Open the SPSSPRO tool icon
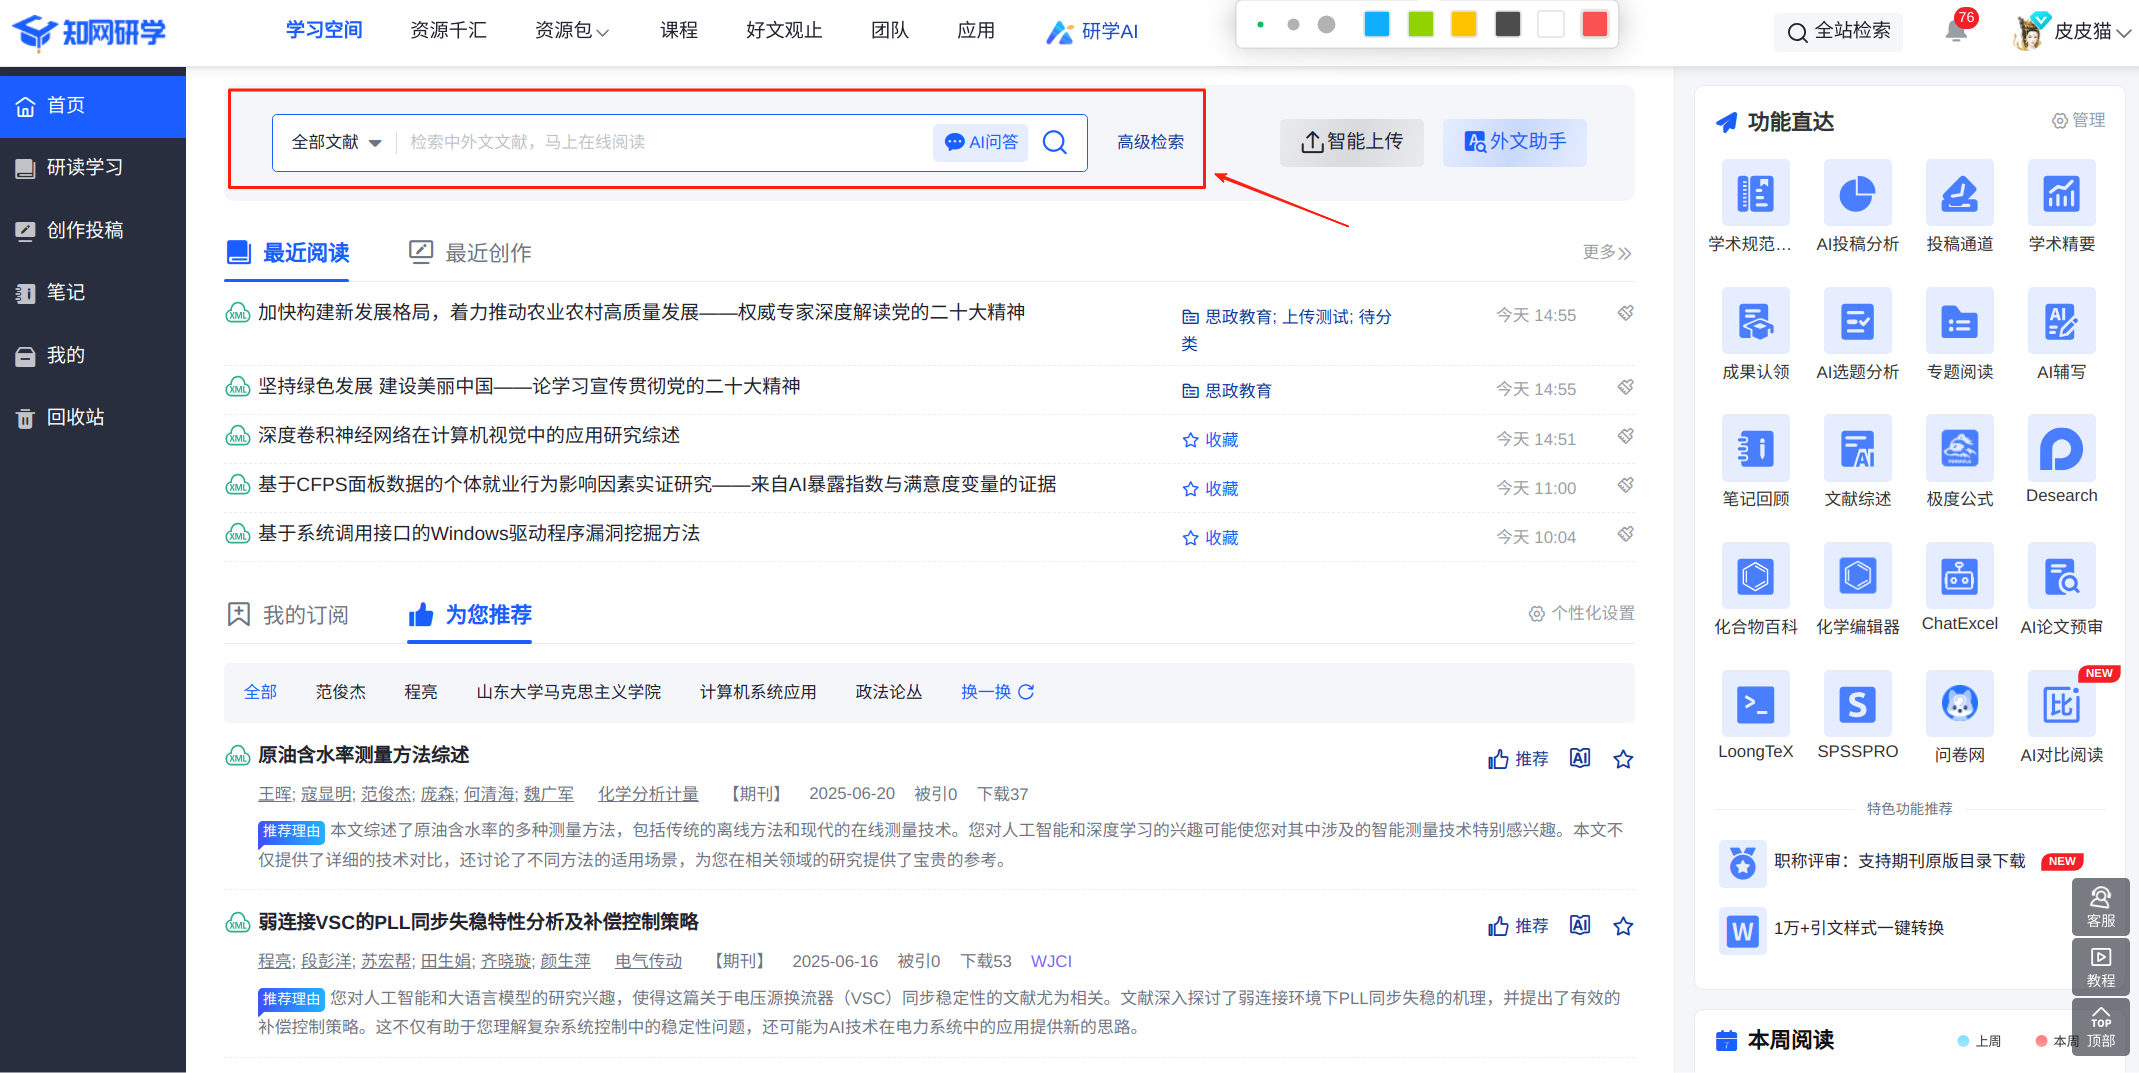Viewport: 2139px width, 1073px height. tap(1857, 704)
